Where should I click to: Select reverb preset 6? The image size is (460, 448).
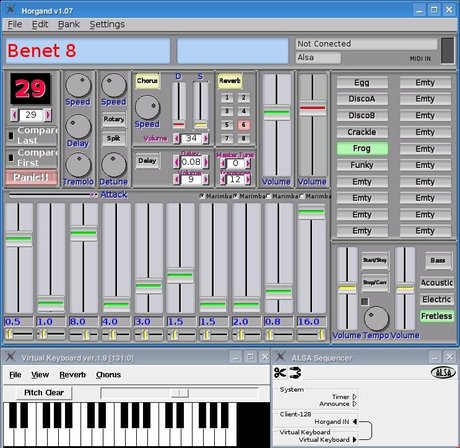244,125
